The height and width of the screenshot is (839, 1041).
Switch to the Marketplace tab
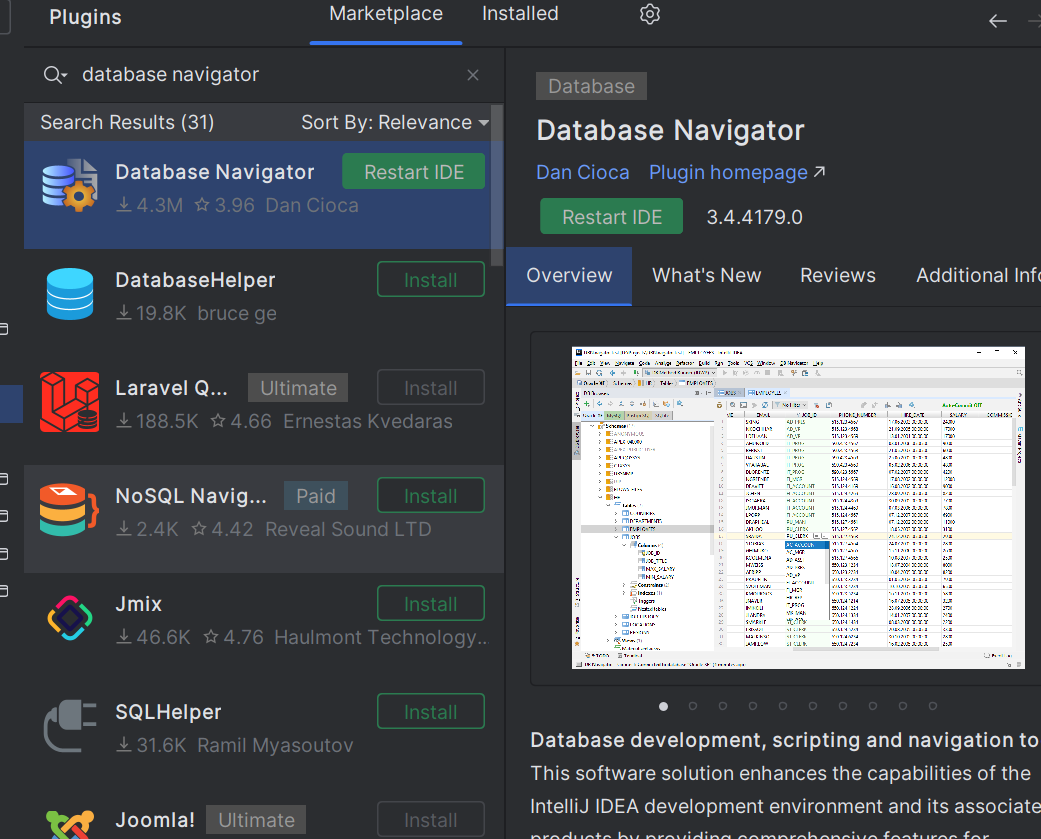coord(386,14)
